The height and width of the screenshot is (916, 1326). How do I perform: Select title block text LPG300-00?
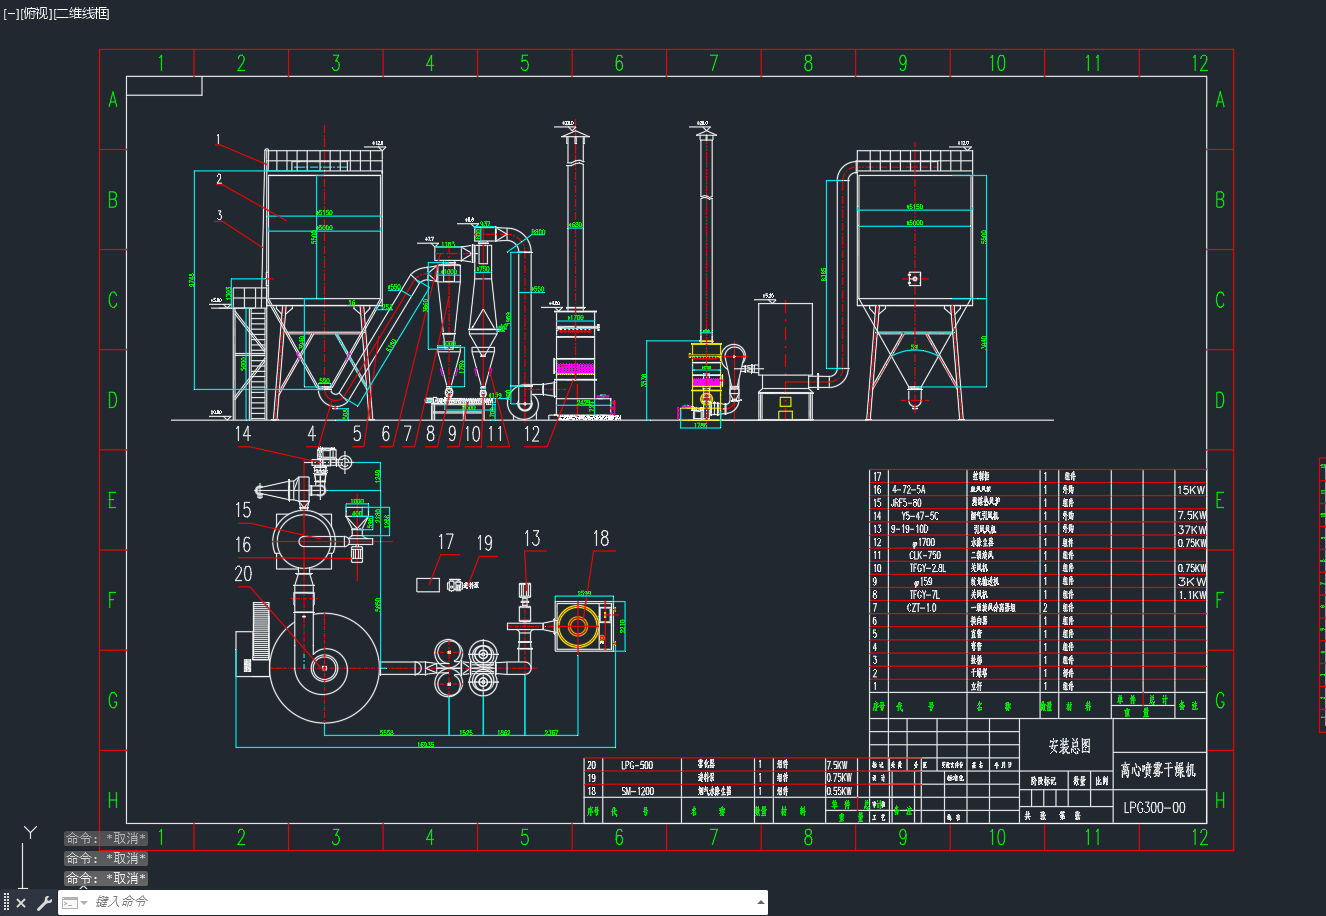(1154, 808)
